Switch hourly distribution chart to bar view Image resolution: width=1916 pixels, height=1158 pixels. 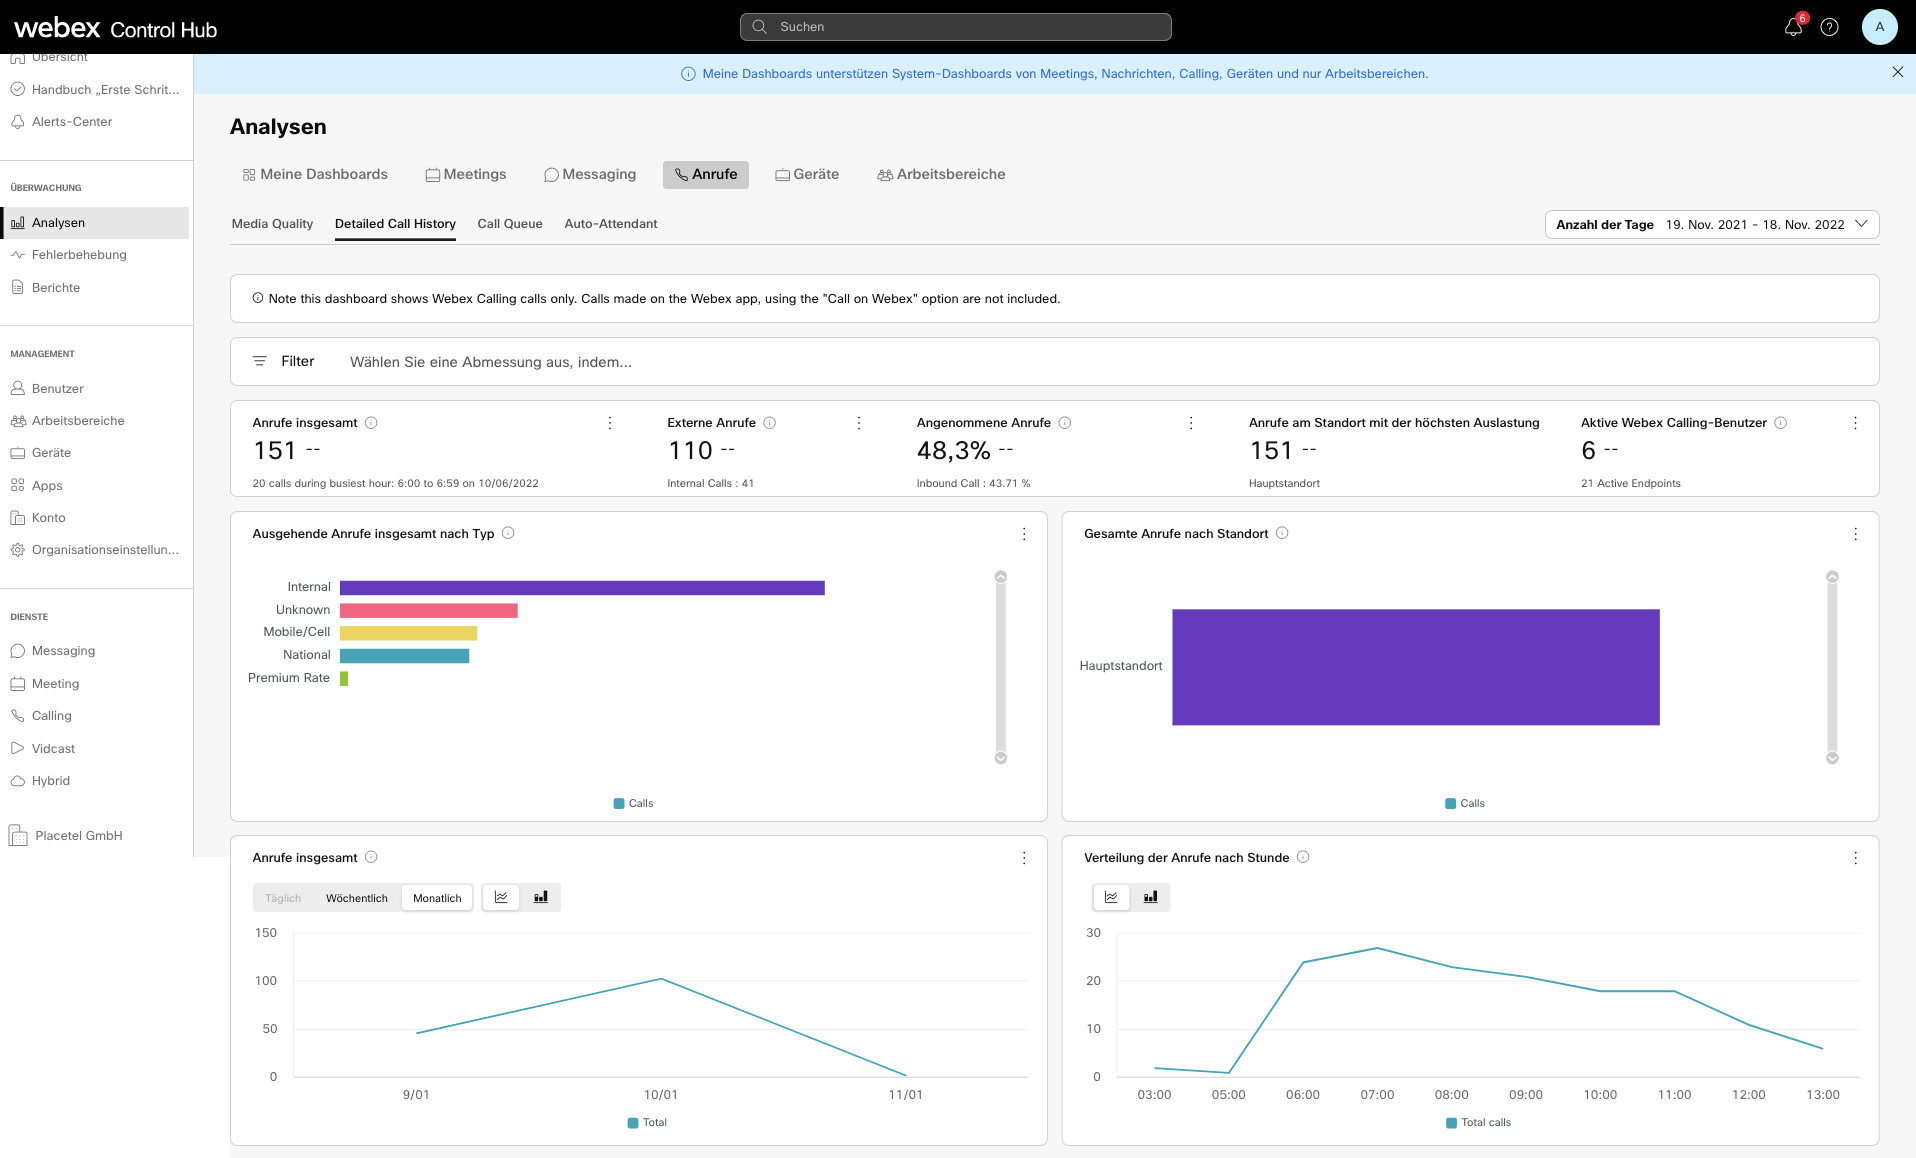coord(1150,897)
